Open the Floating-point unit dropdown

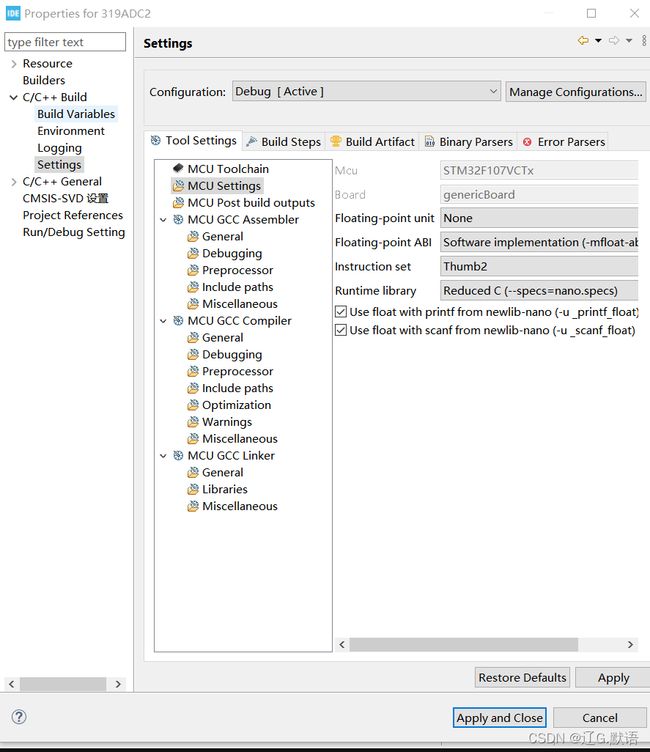point(539,218)
